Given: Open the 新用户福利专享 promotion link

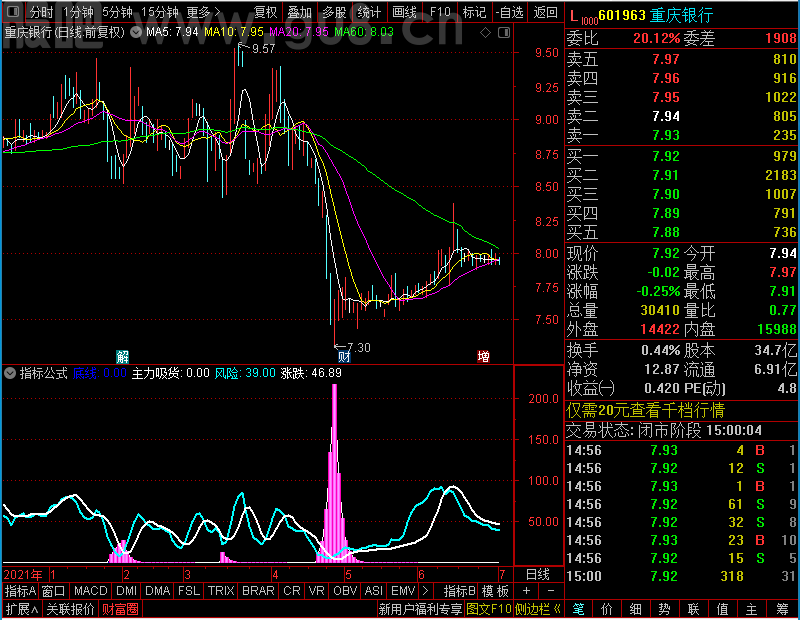Looking at the screenshot, I should [420, 609].
